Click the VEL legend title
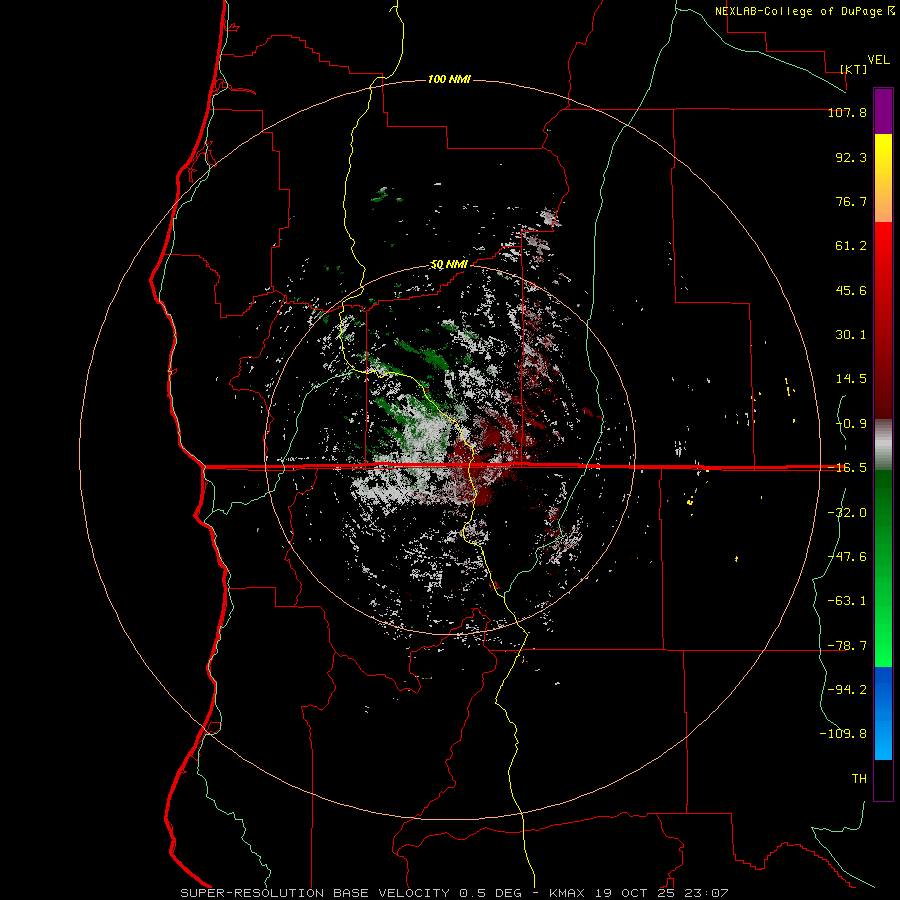Viewport: 900px width, 900px height. 878,60
